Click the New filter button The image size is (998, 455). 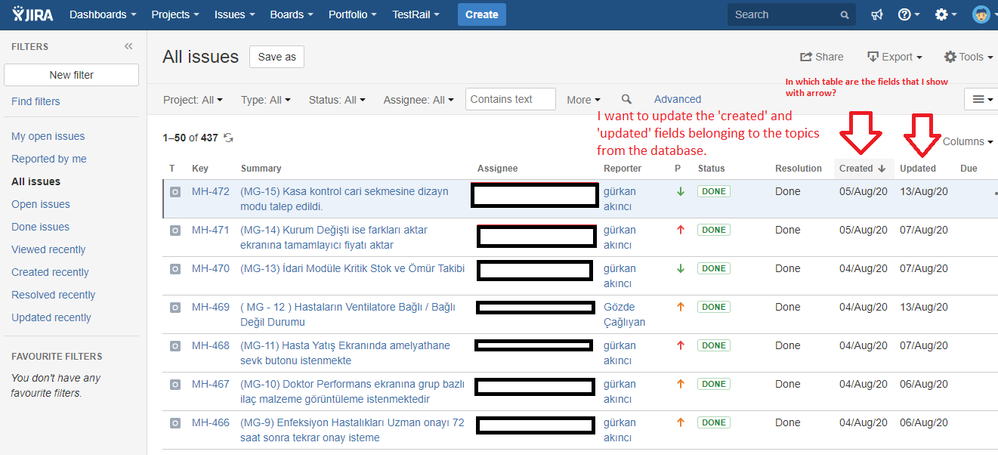[71, 75]
